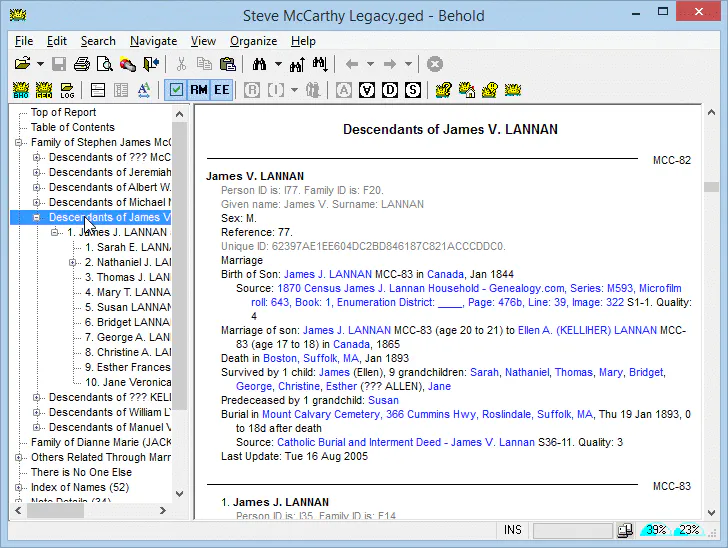The image size is (728, 548).
Task: Click the Find Previous binoculars up-arrow icon
Action: (x=298, y=64)
